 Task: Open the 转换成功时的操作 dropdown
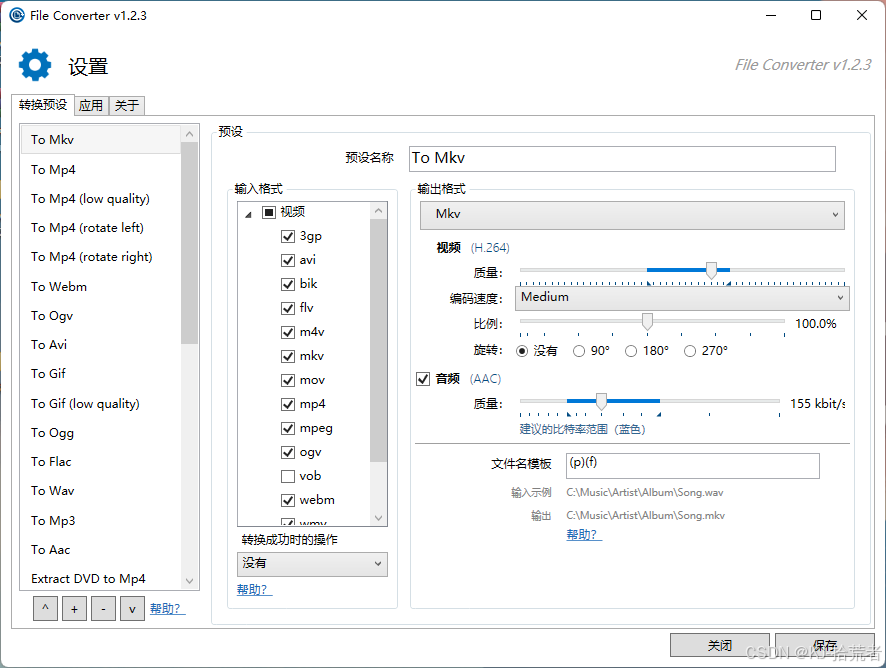point(312,564)
